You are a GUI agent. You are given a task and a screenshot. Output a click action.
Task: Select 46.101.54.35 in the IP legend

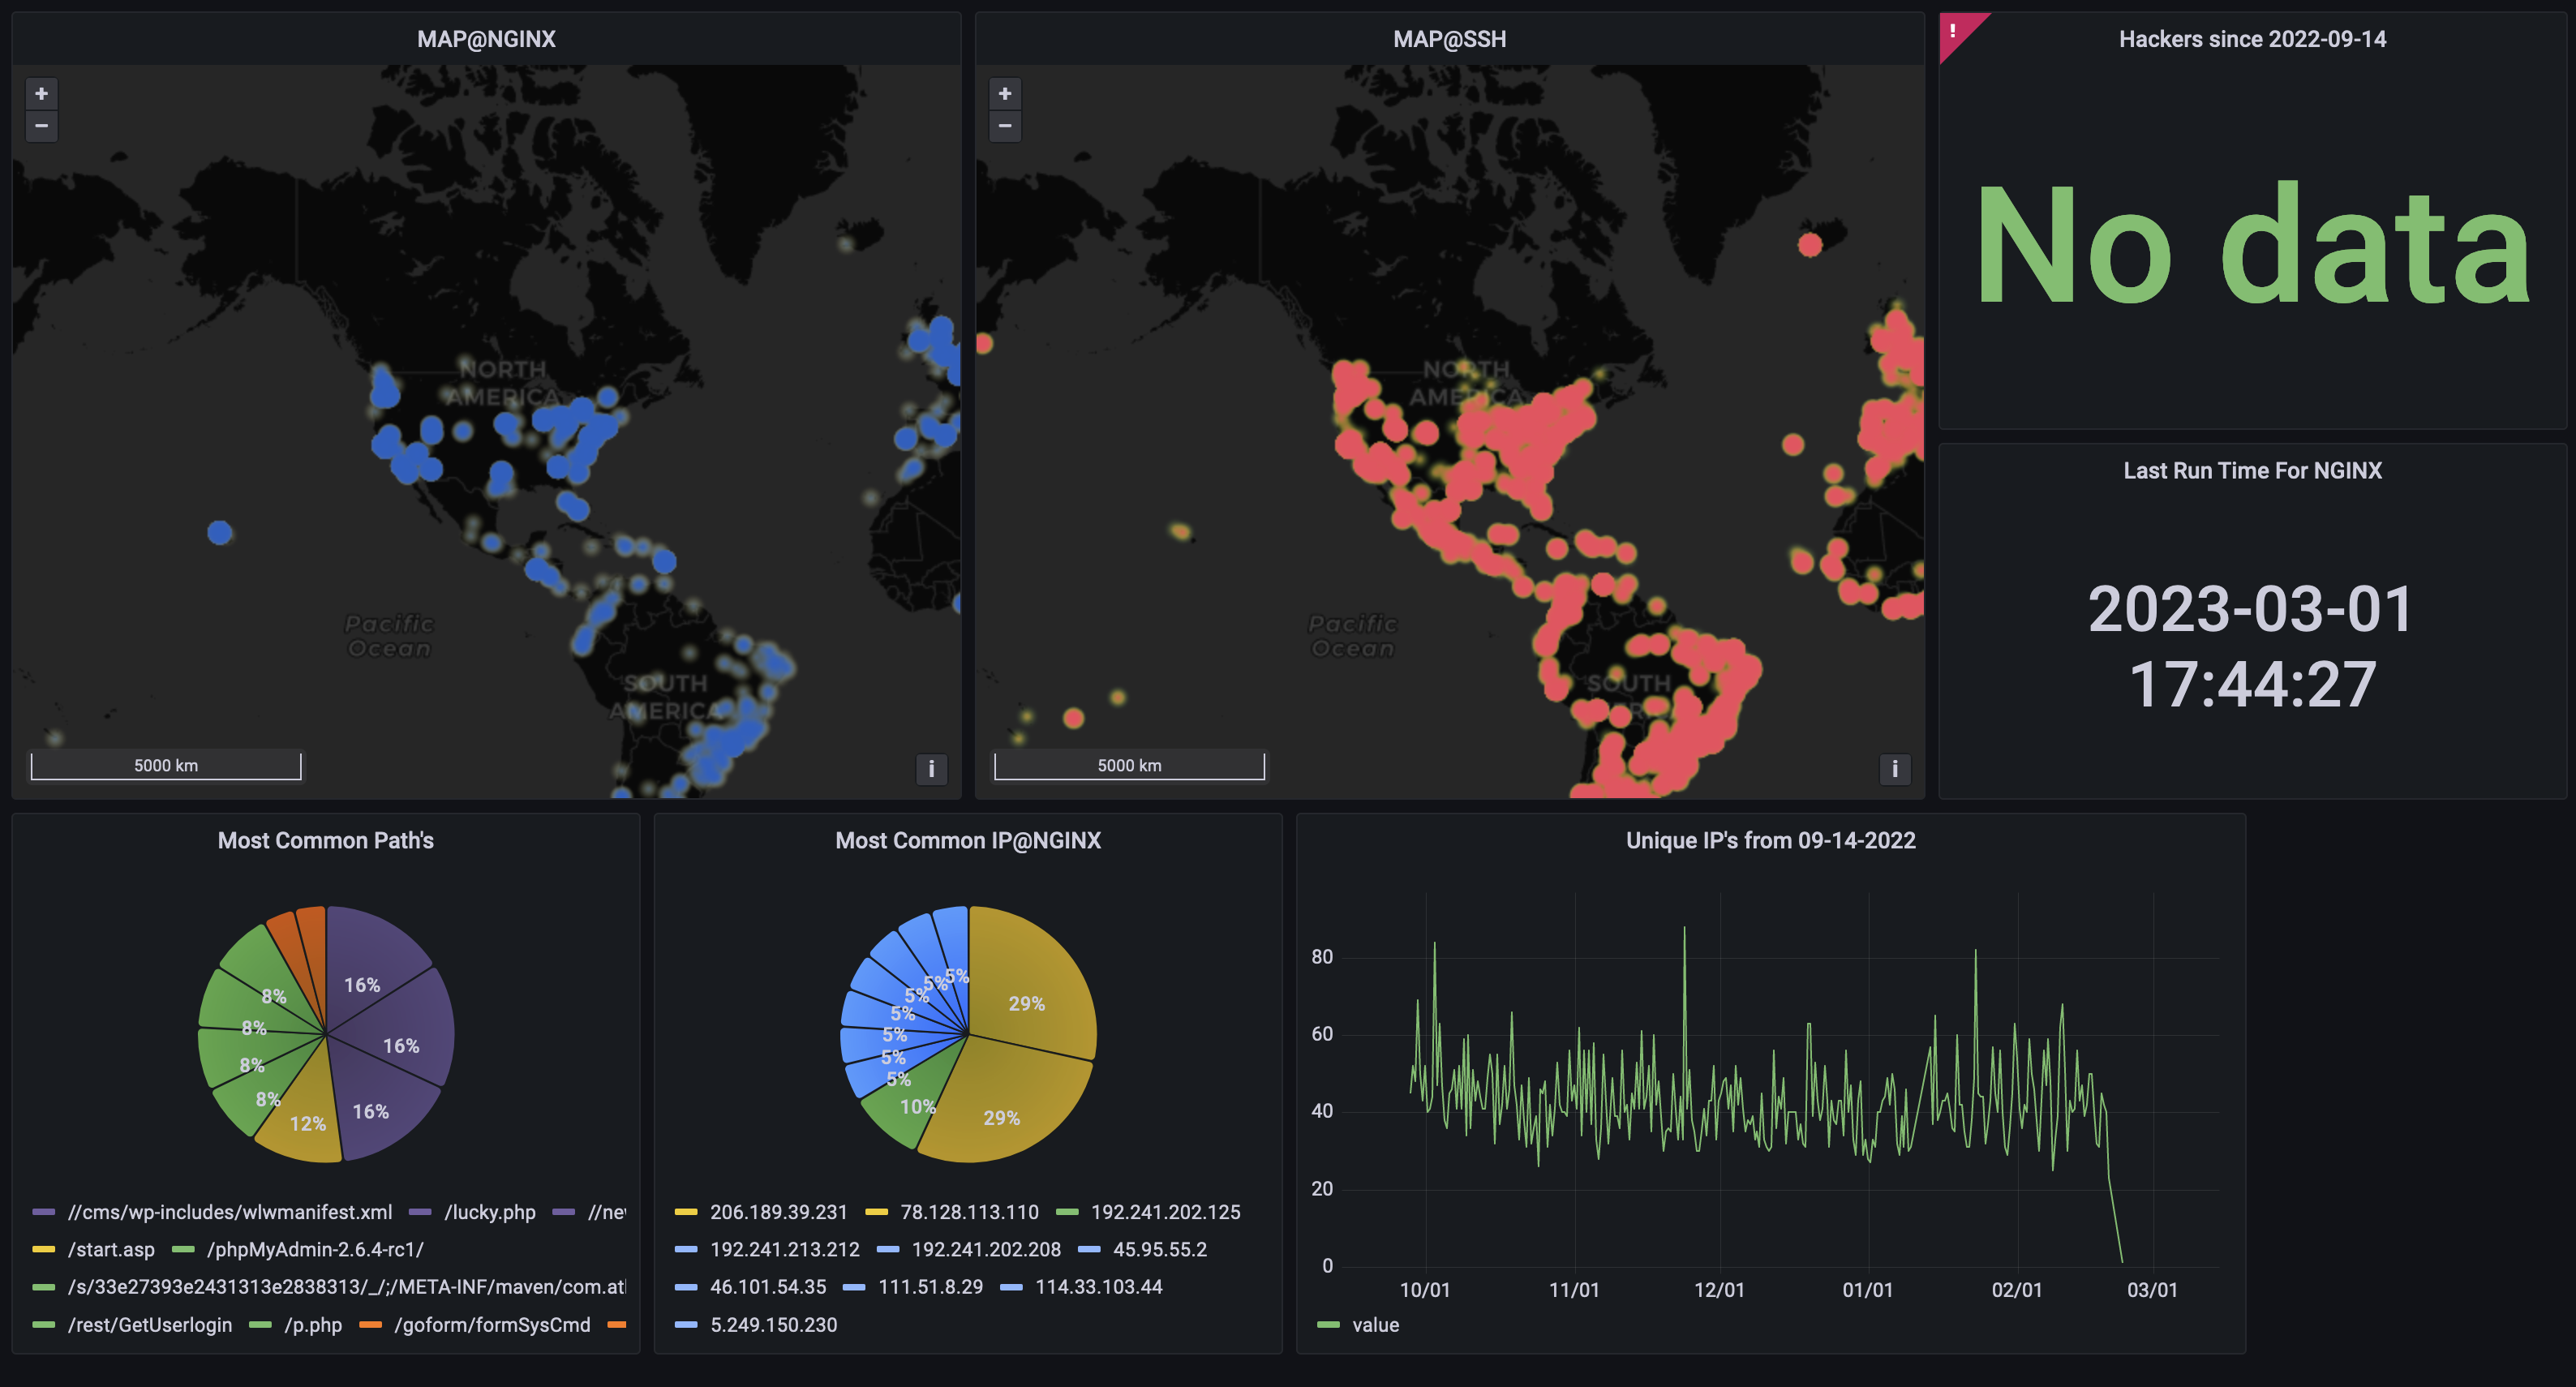pos(768,1287)
